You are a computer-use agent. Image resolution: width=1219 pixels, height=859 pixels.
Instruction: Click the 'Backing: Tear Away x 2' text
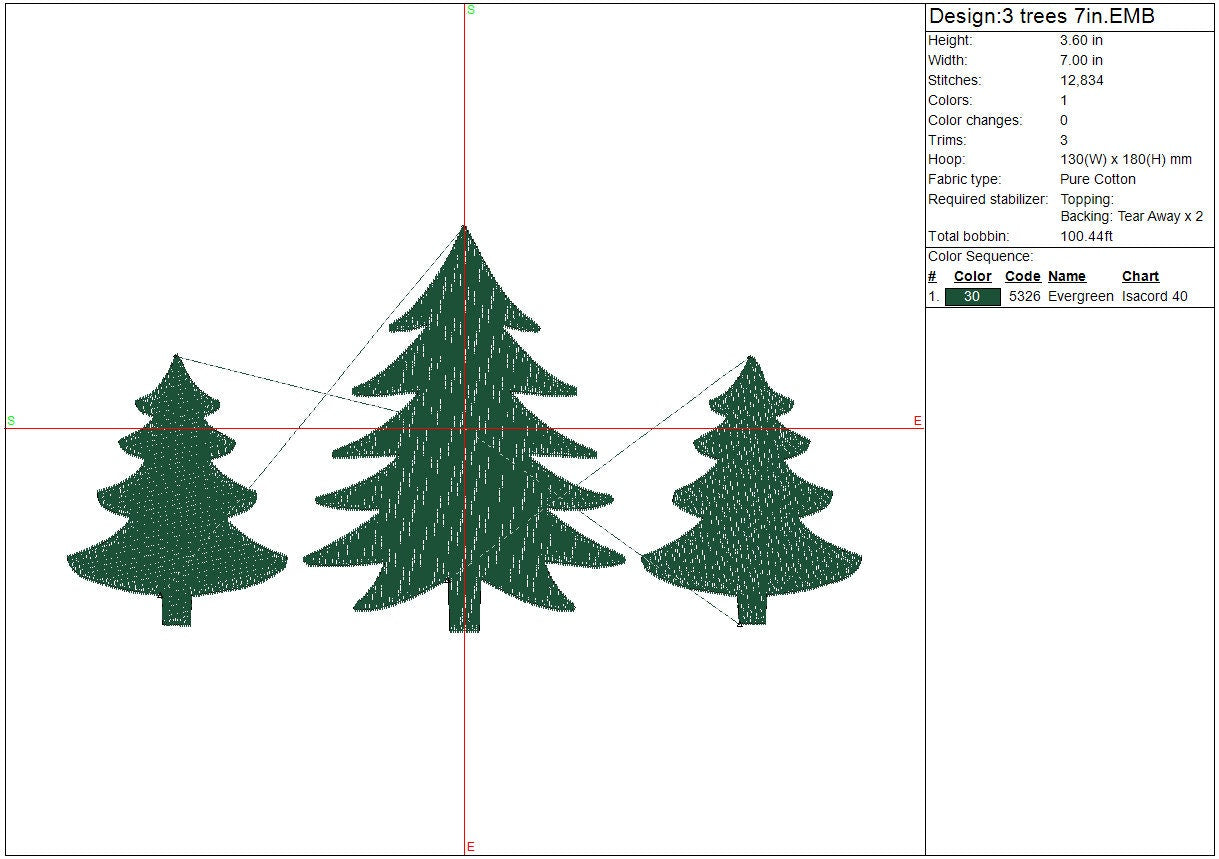[1131, 217]
